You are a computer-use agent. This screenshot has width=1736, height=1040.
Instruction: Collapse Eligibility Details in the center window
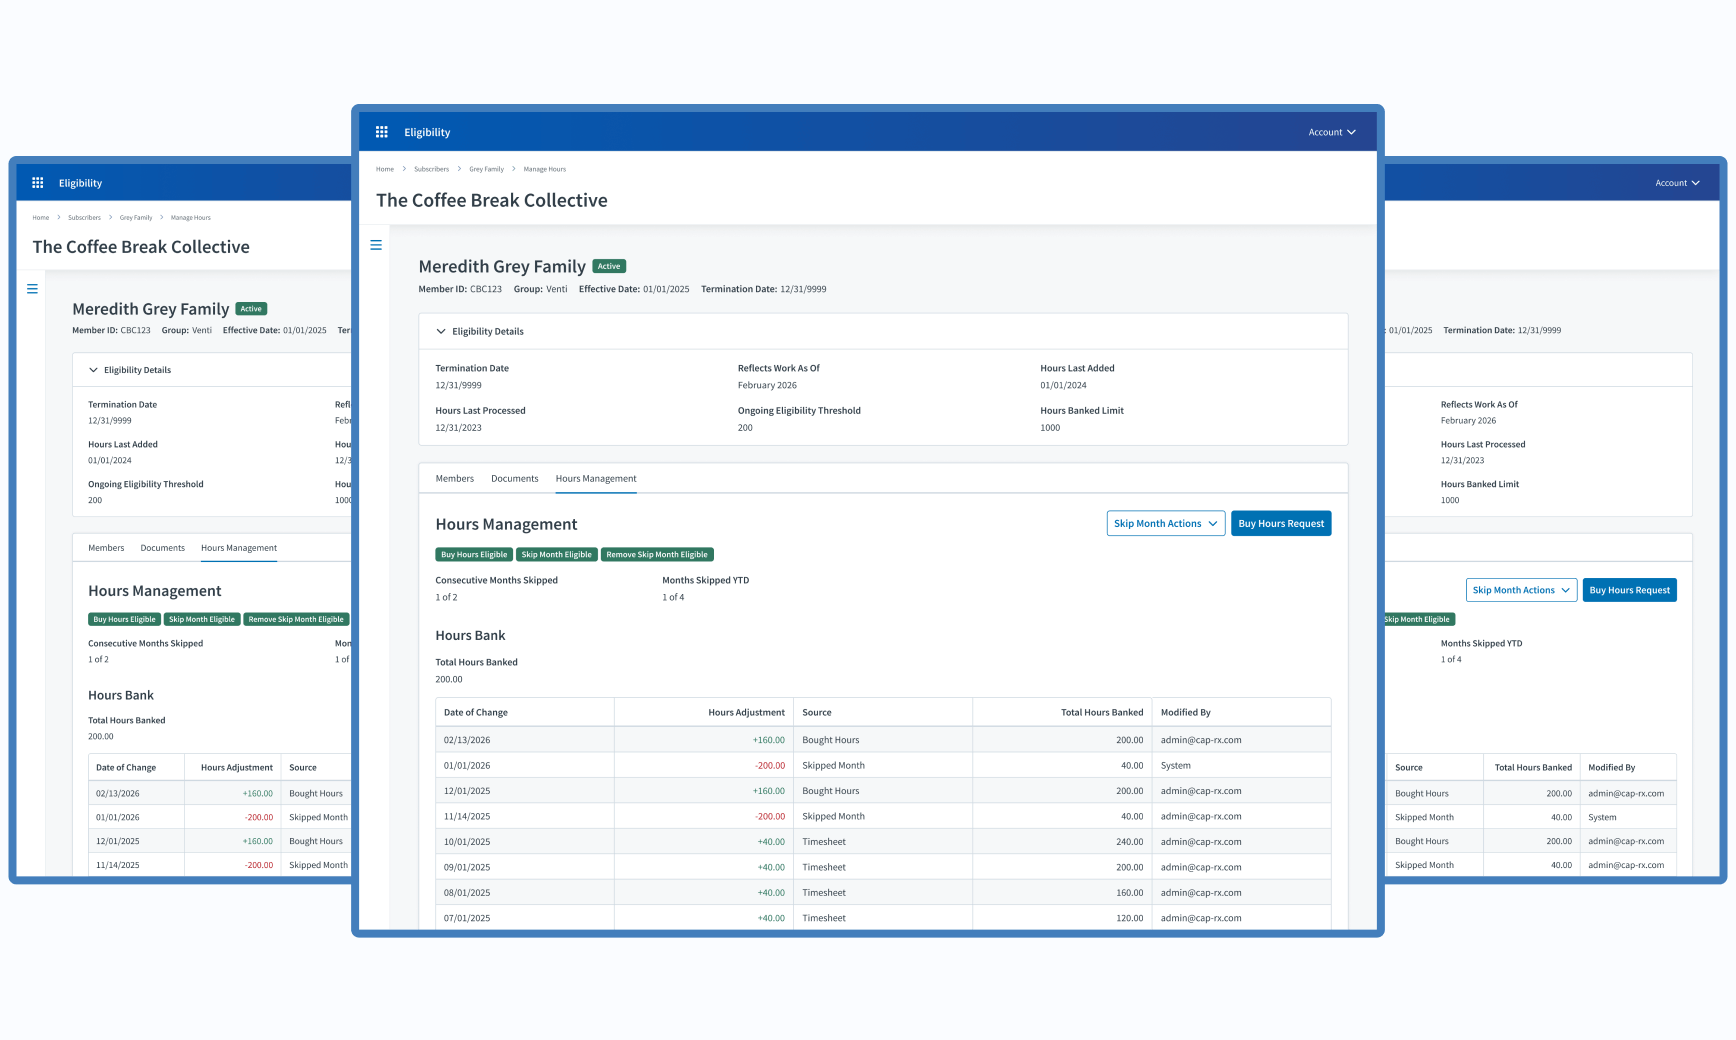tap(441, 331)
